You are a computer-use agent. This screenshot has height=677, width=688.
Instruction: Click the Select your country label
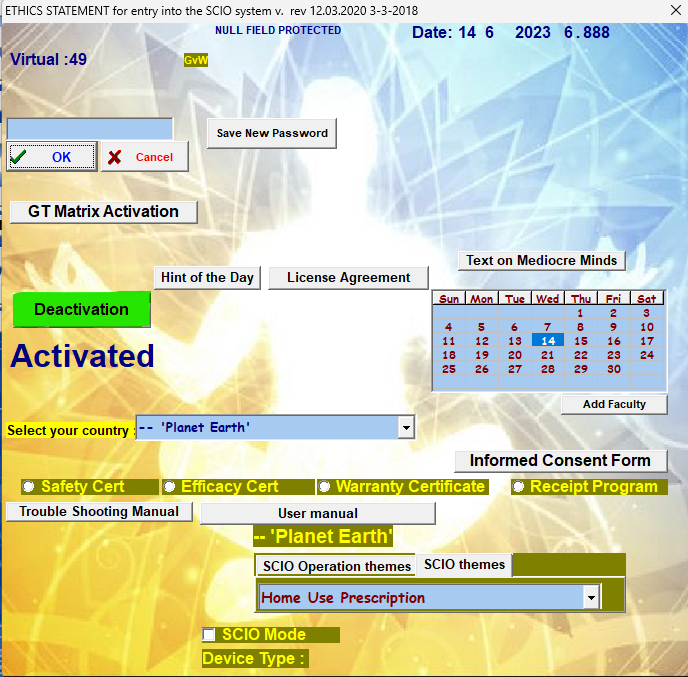tap(70, 430)
